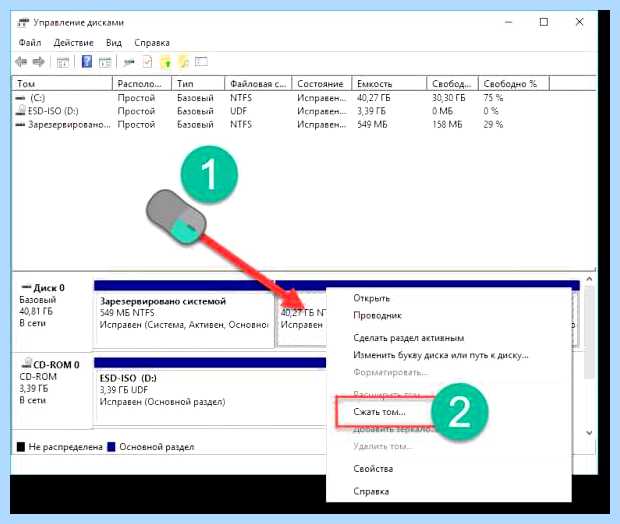
Task: Click the disk pane scroll down arrow
Action: click(x=589, y=433)
